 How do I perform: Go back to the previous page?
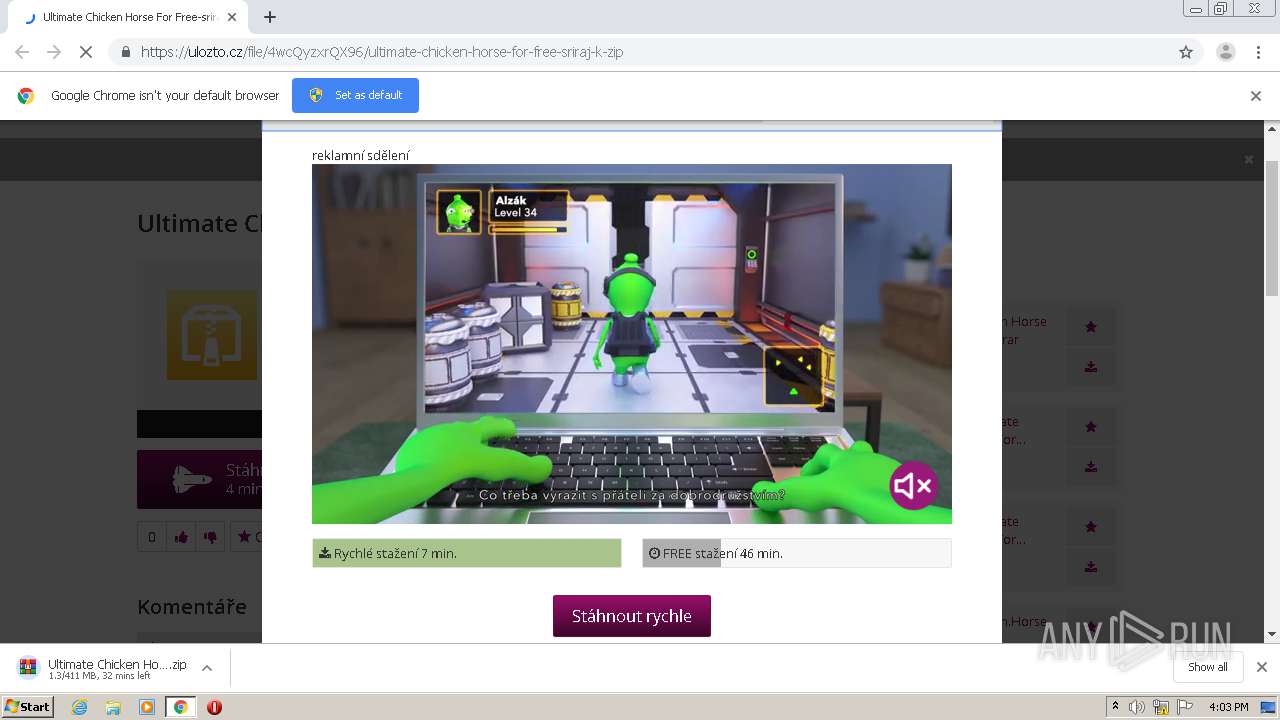22,52
